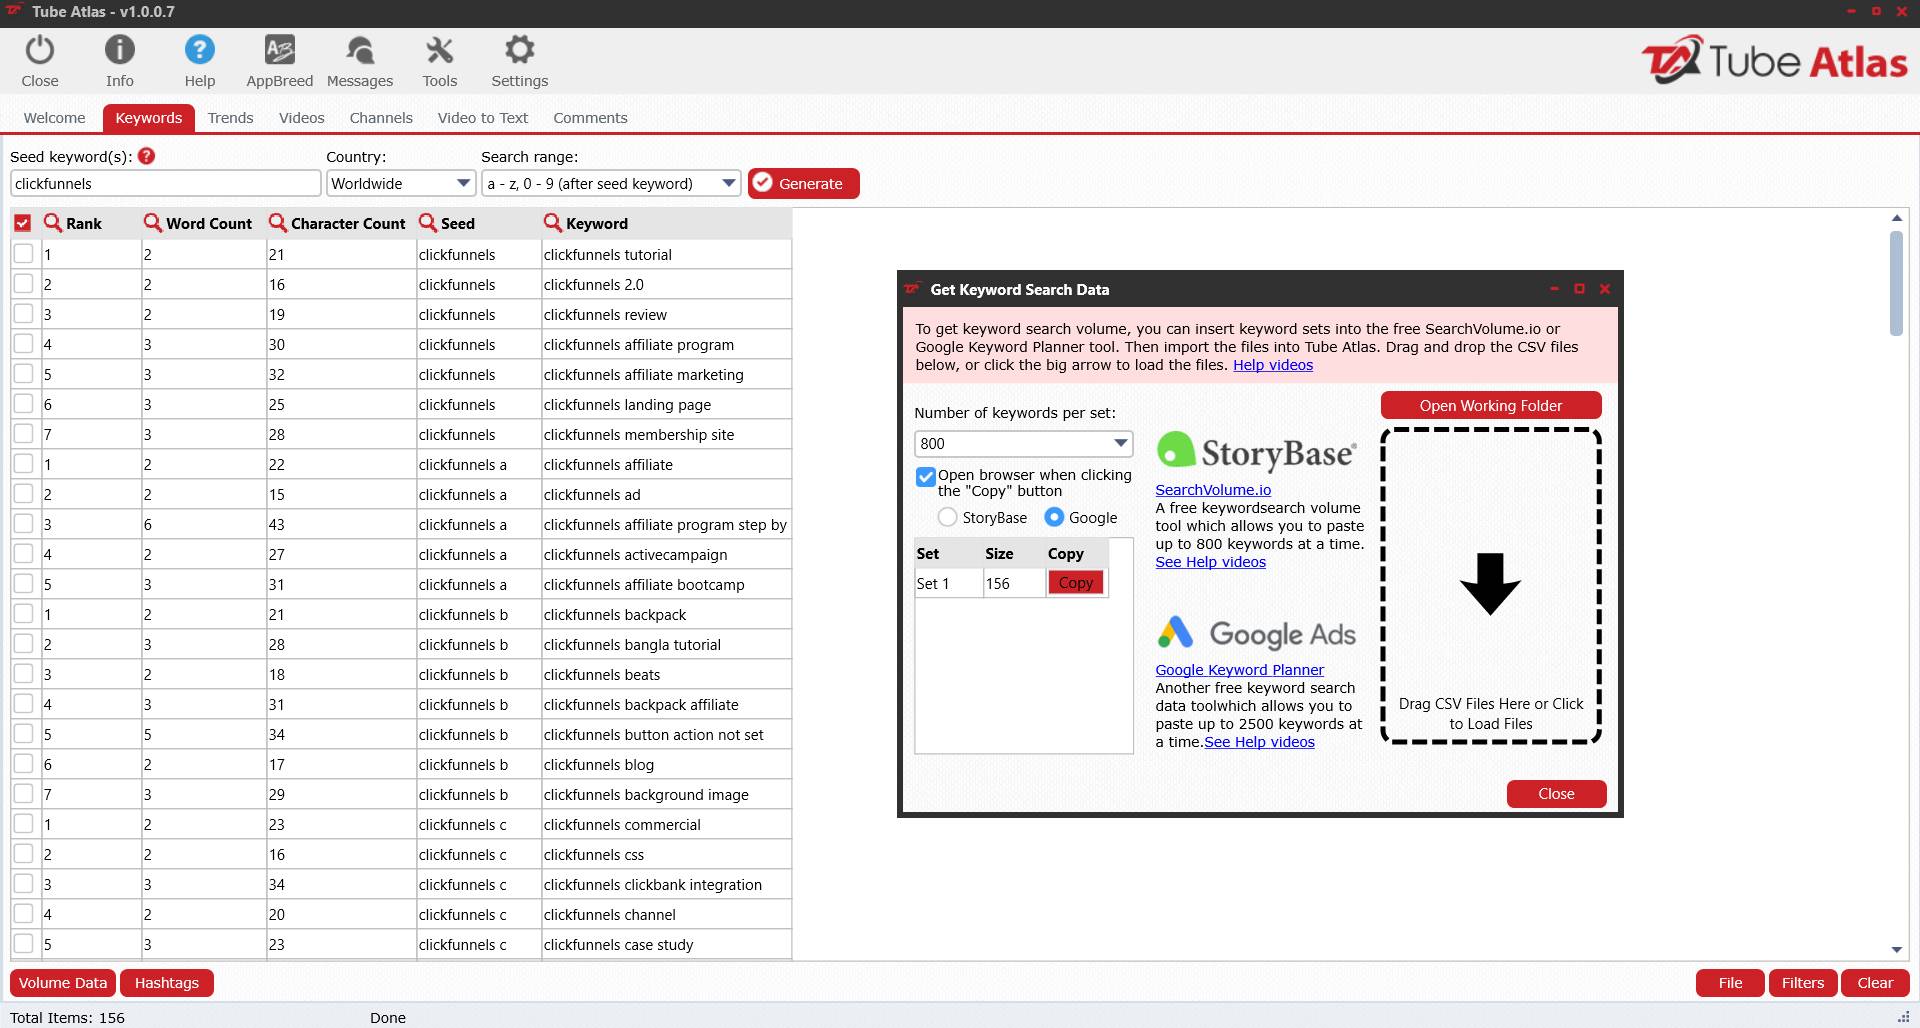This screenshot has width=1920, height=1028.
Task: Click the StoryBase logo in dialog
Action: pyautogui.click(x=1256, y=452)
